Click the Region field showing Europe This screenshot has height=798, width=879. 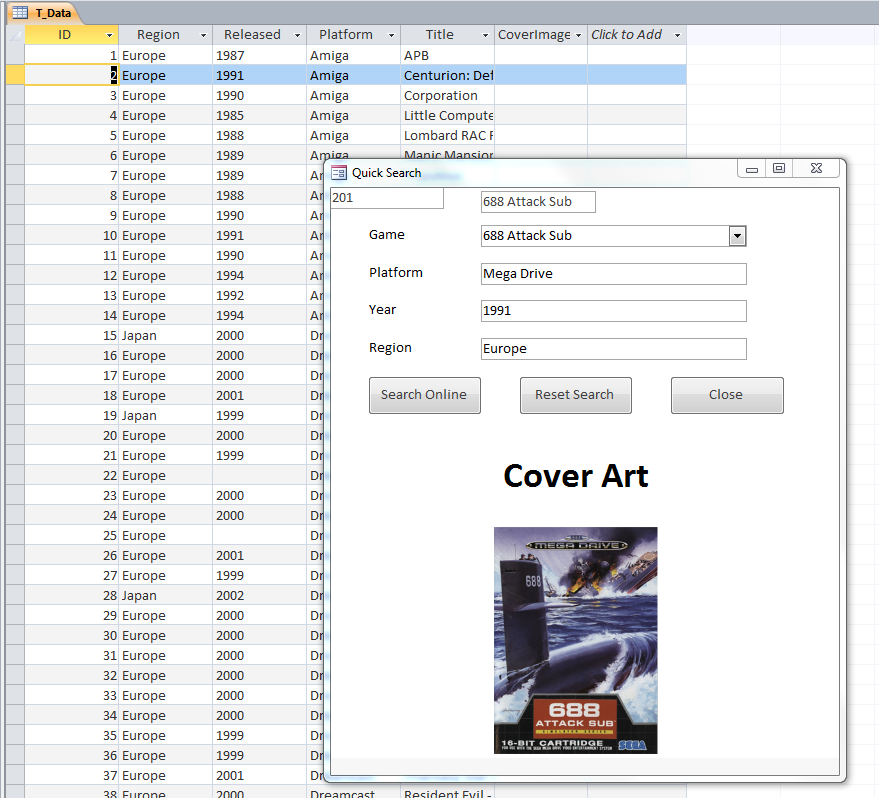coord(613,349)
